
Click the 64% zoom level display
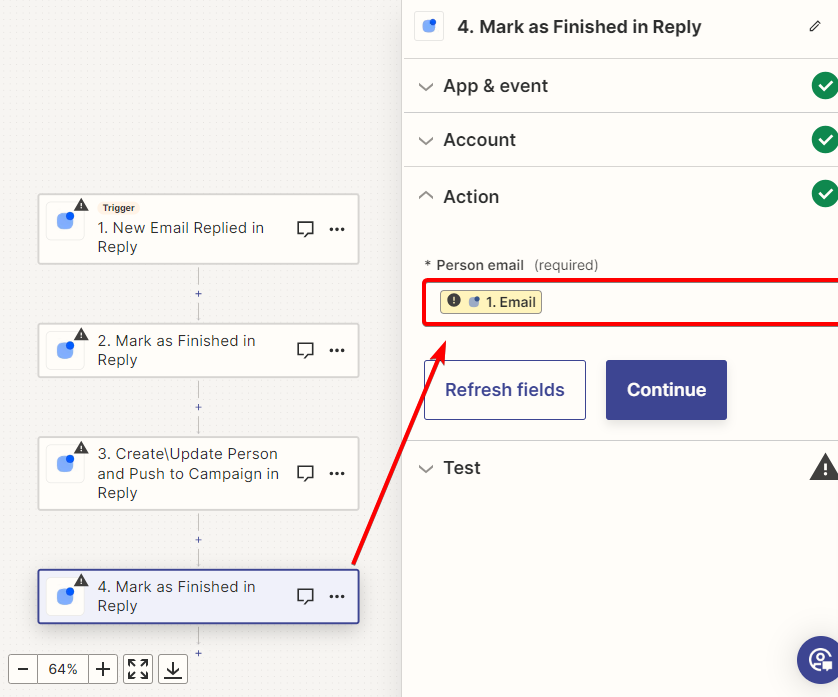pyautogui.click(x=63, y=669)
